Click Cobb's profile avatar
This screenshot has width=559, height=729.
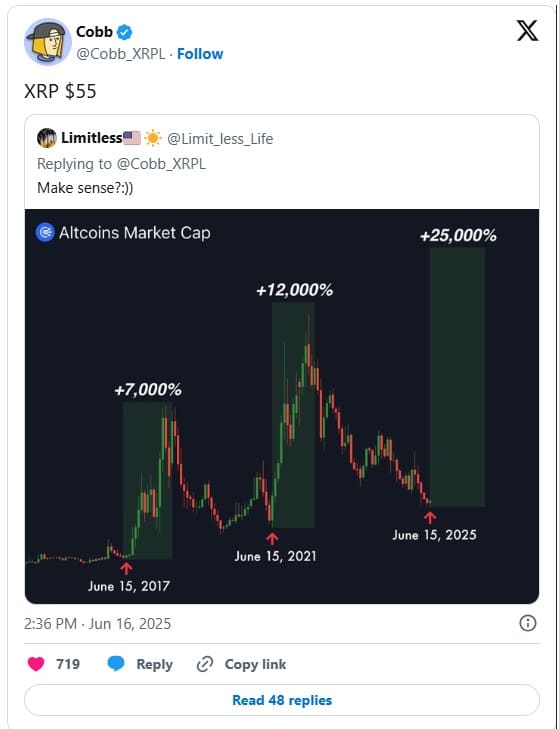[47, 42]
